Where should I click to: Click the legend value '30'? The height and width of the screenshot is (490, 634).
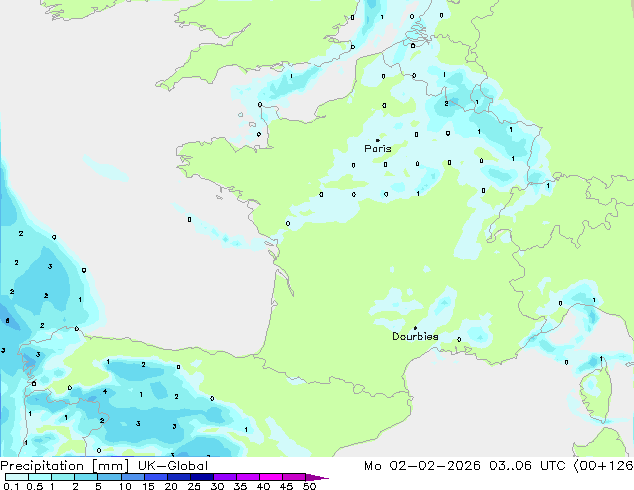tap(217, 486)
